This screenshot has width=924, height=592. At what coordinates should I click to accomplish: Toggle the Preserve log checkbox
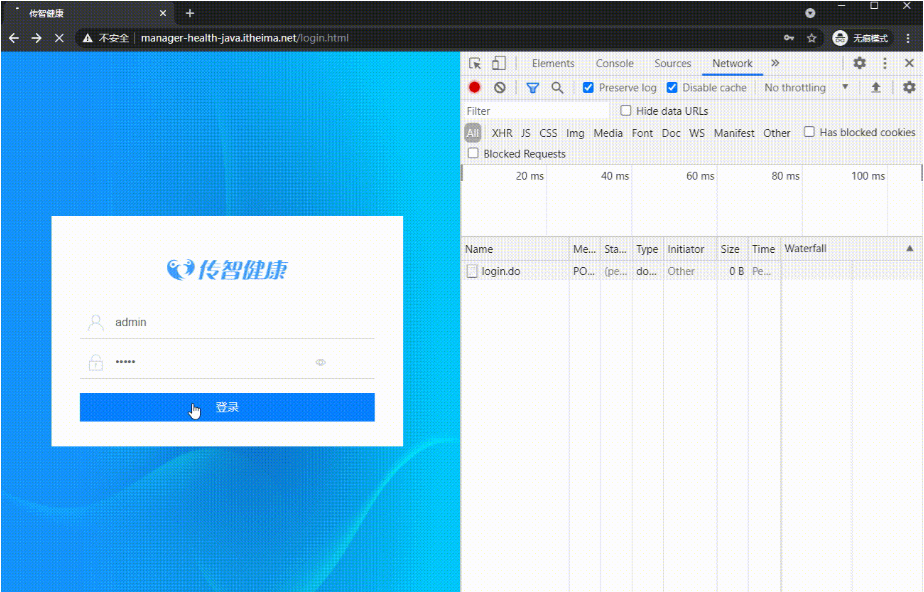coord(588,87)
